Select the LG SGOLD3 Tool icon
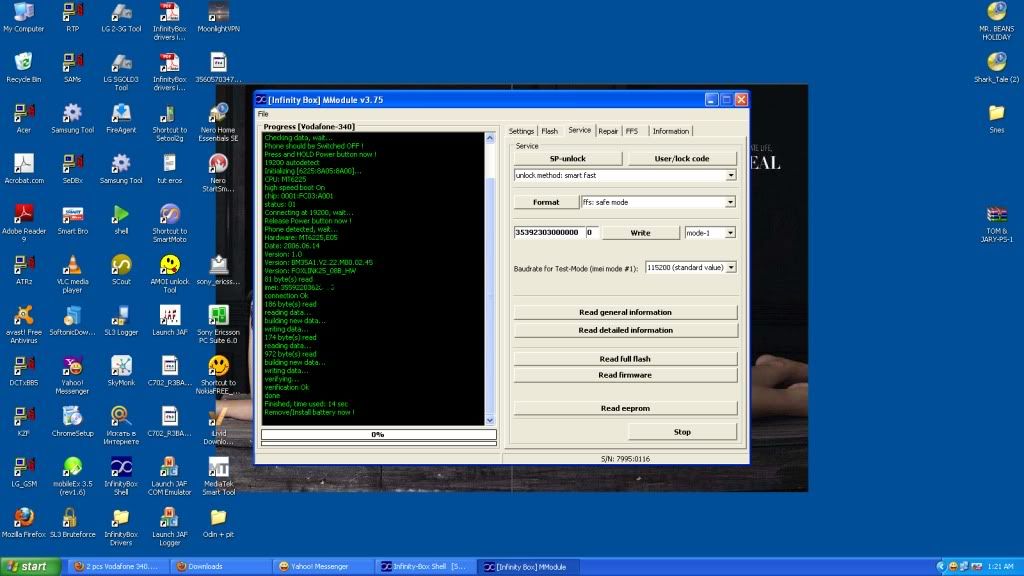This screenshot has height=576, width=1024. (x=121, y=72)
